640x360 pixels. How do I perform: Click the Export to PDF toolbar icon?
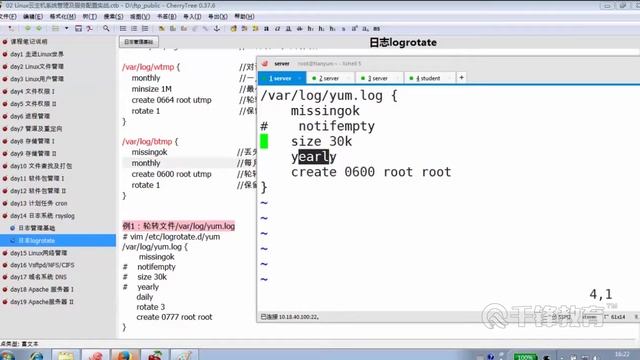[89, 29]
